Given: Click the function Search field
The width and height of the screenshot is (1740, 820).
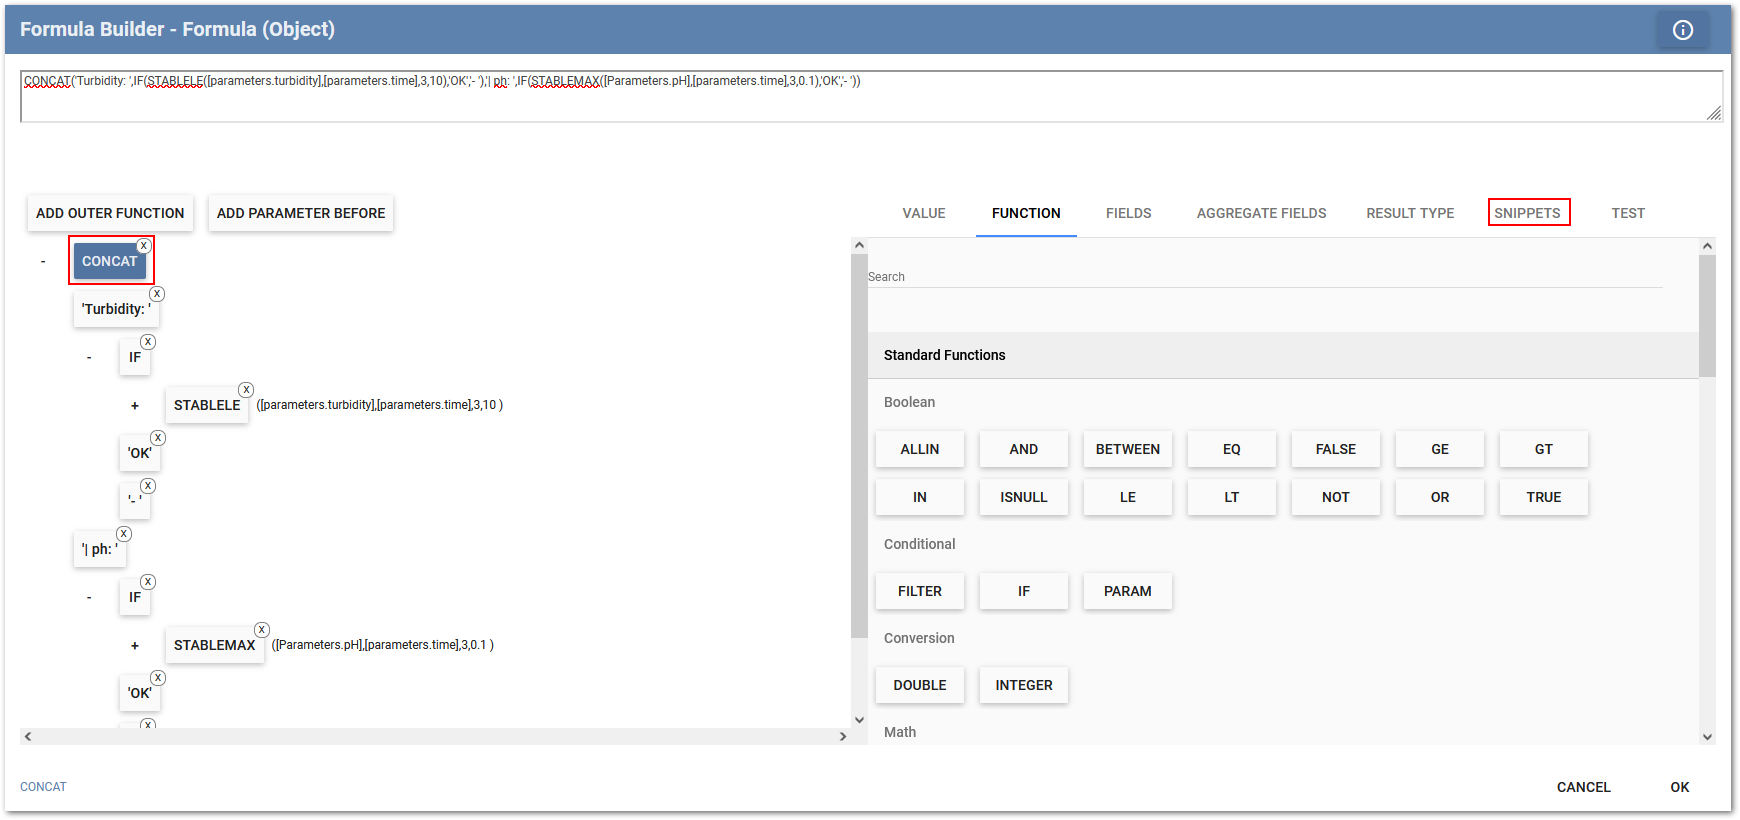Looking at the screenshot, I should pyautogui.click(x=1264, y=277).
